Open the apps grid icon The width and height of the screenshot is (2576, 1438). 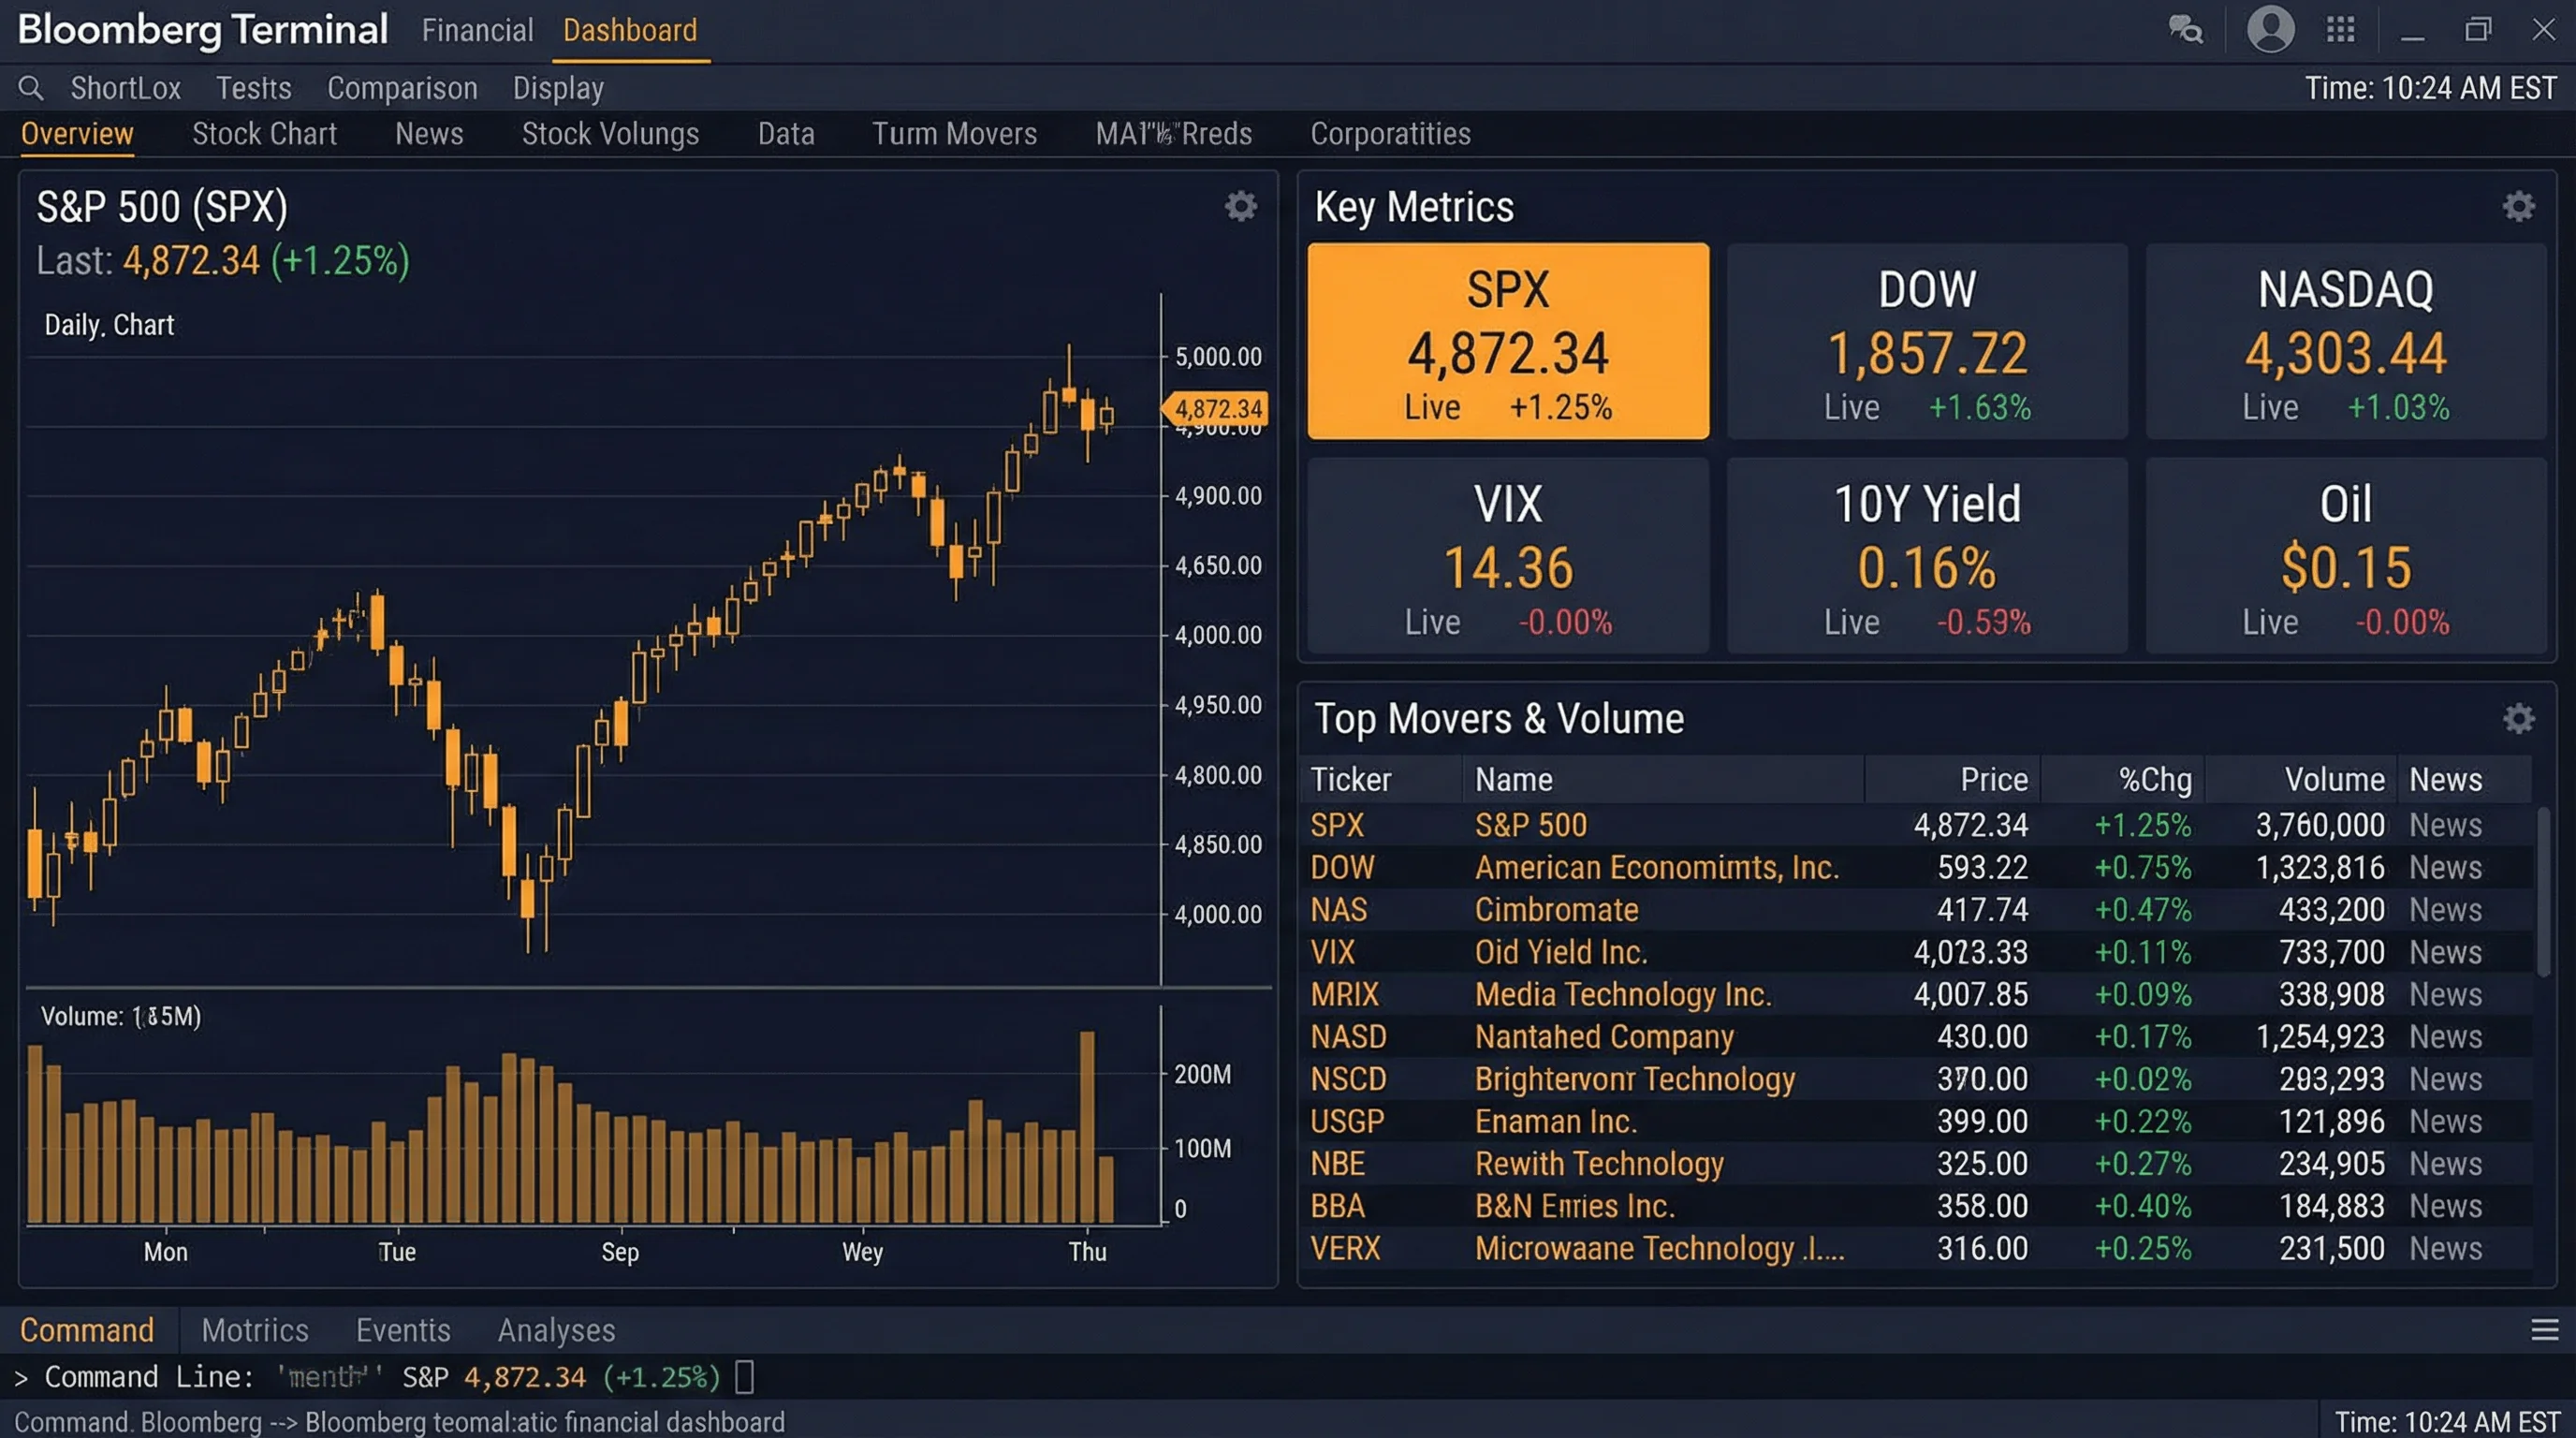coord(2341,29)
